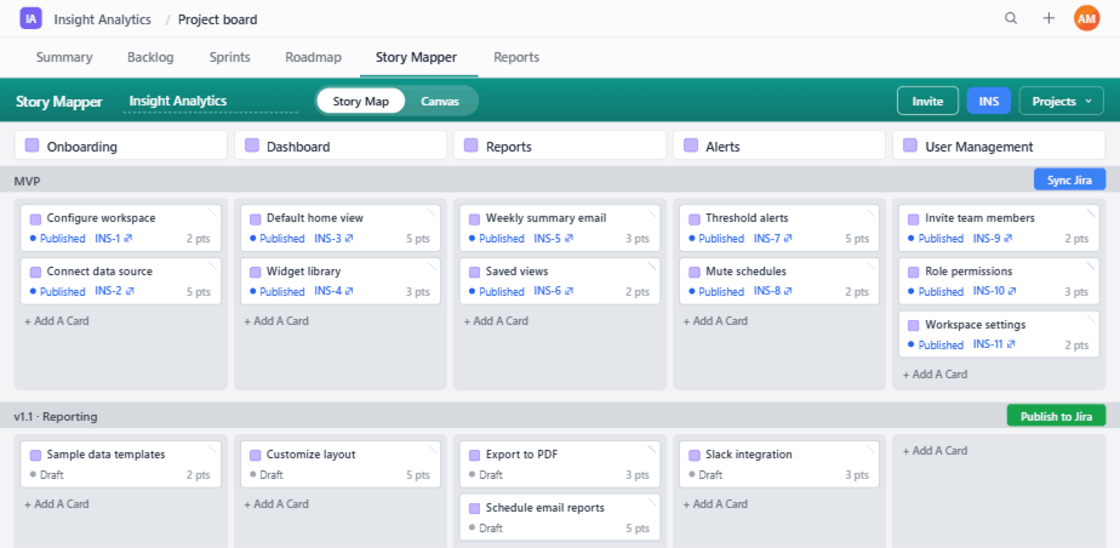Select the MVP release row label
The height and width of the screenshot is (548, 1120).
pyautogui.click(x=27, y=181)
